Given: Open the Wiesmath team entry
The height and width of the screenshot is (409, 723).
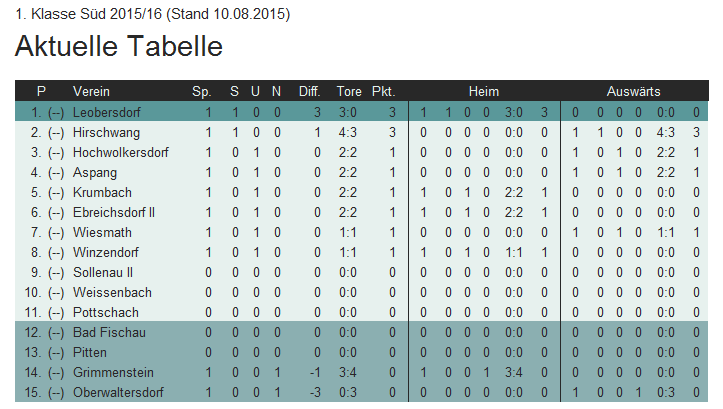Looking at the screenshot, I should (x=102, y=233).
